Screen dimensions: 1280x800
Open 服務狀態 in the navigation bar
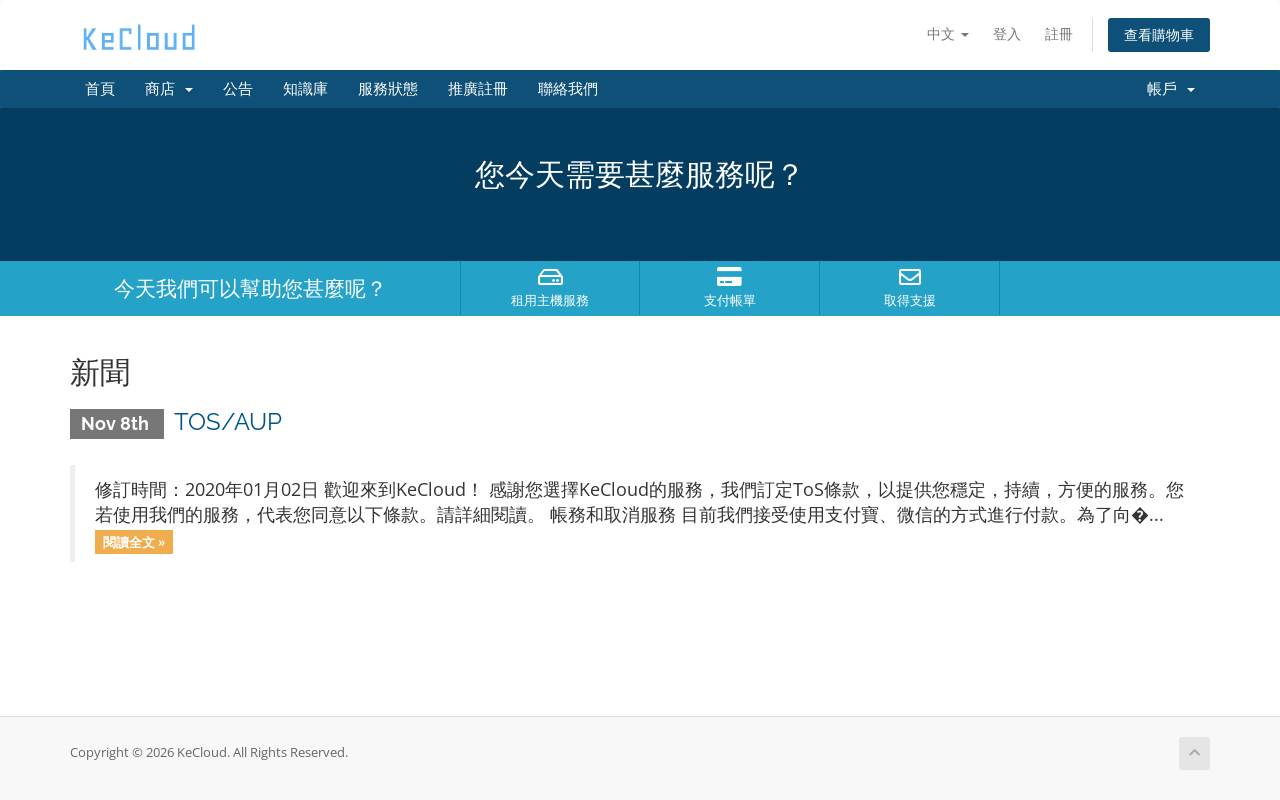click(388, 89)
